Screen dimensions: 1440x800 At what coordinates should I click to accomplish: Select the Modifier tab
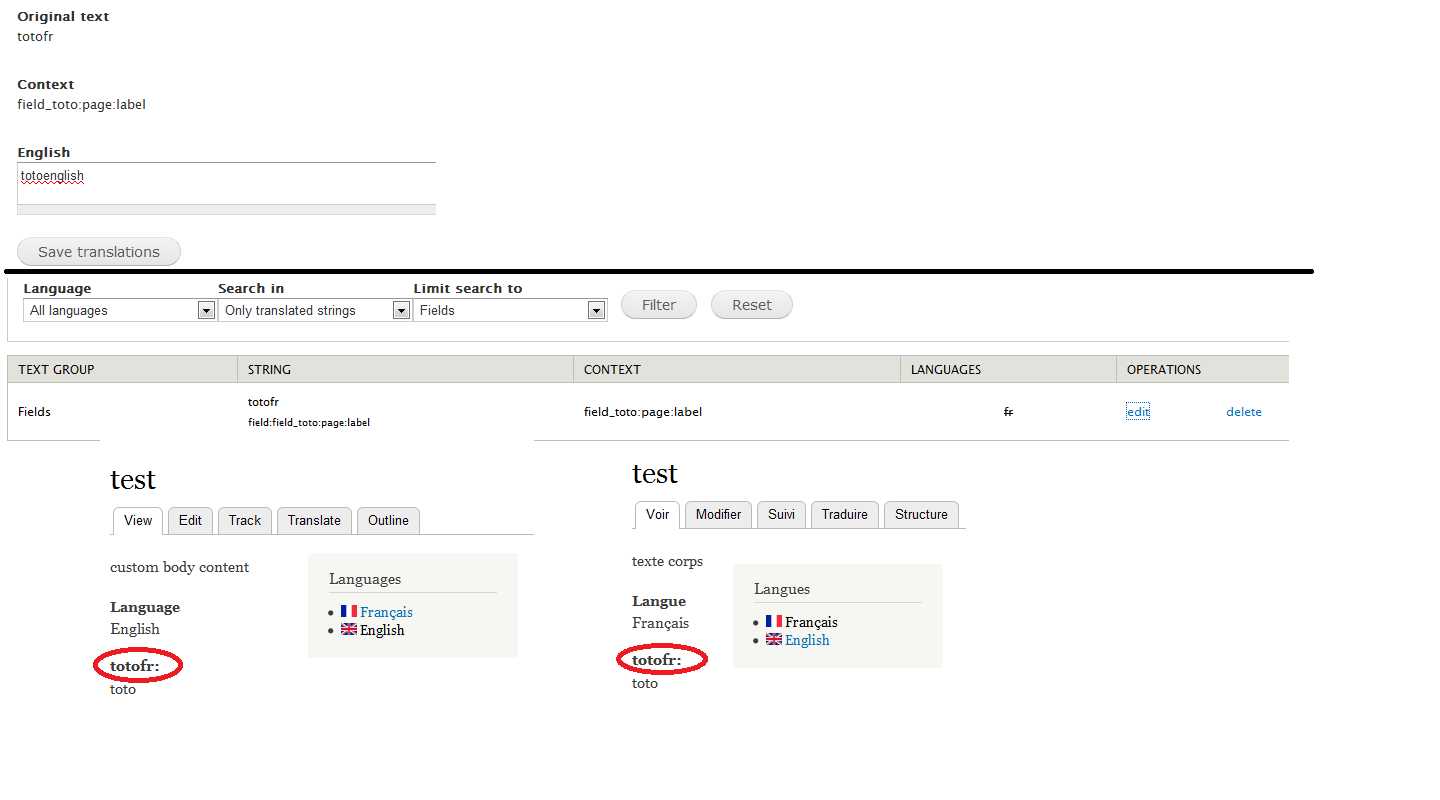coord(718,514)
